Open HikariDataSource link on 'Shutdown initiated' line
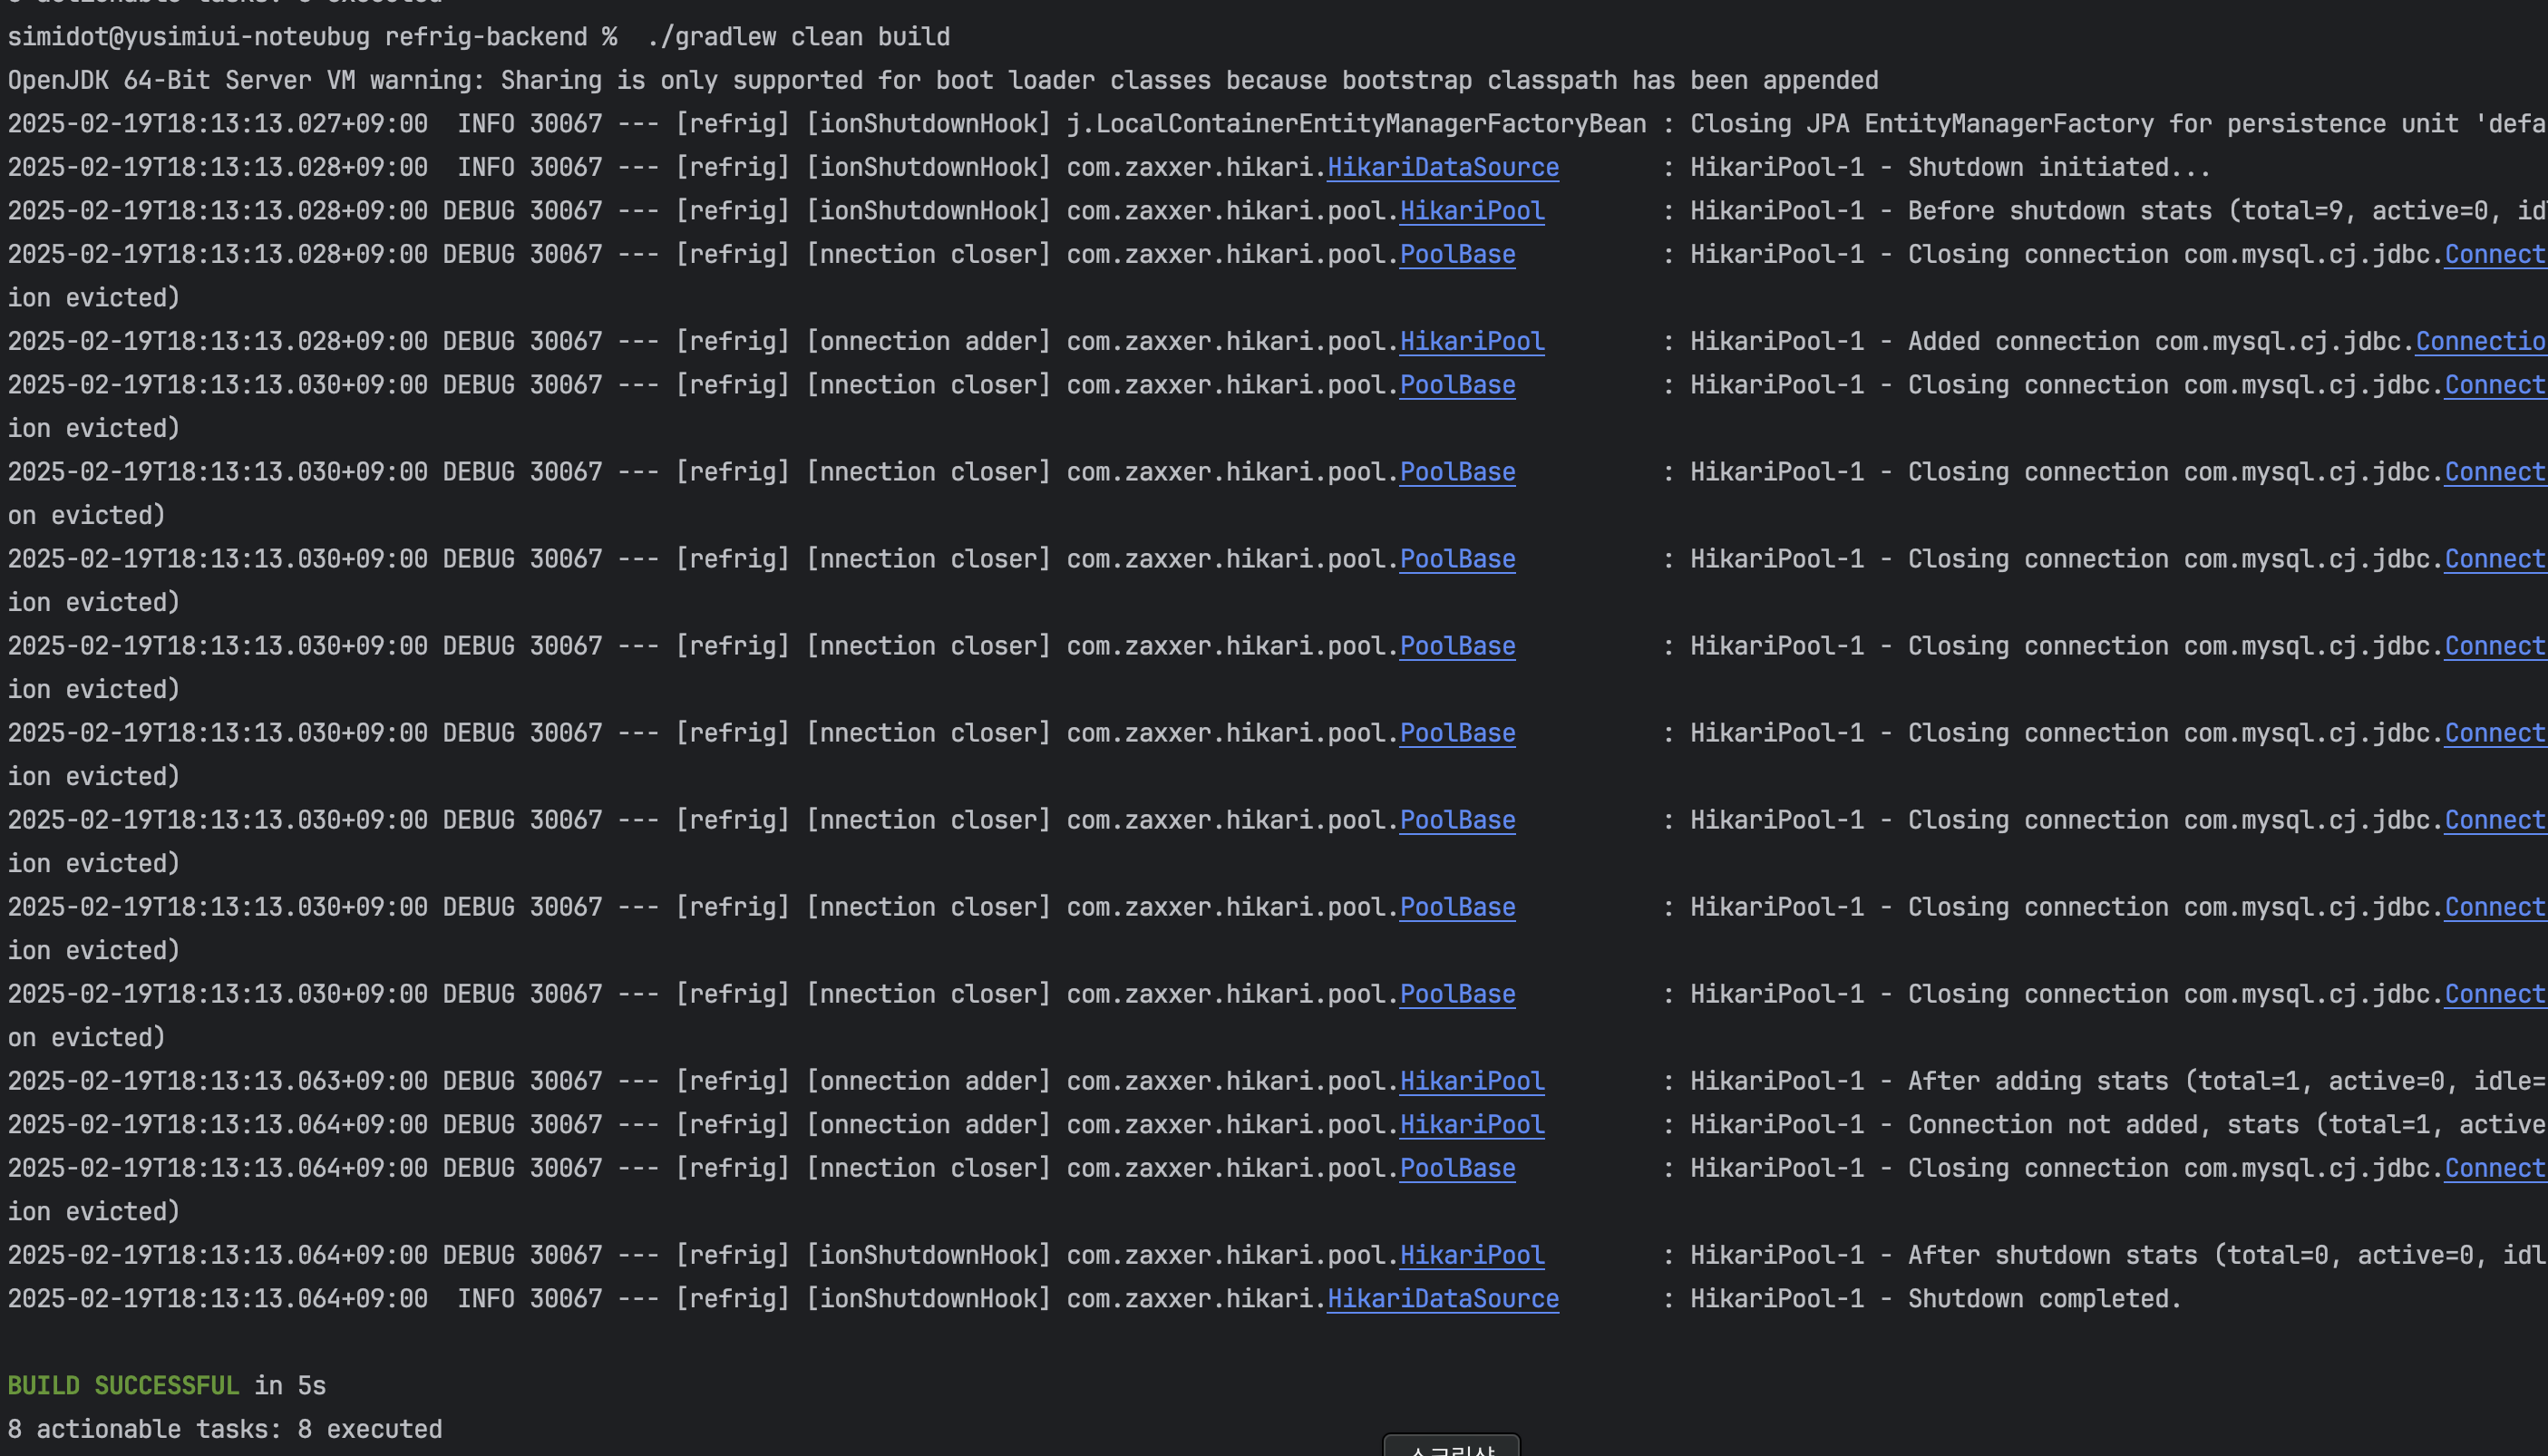 [1442, 167]
